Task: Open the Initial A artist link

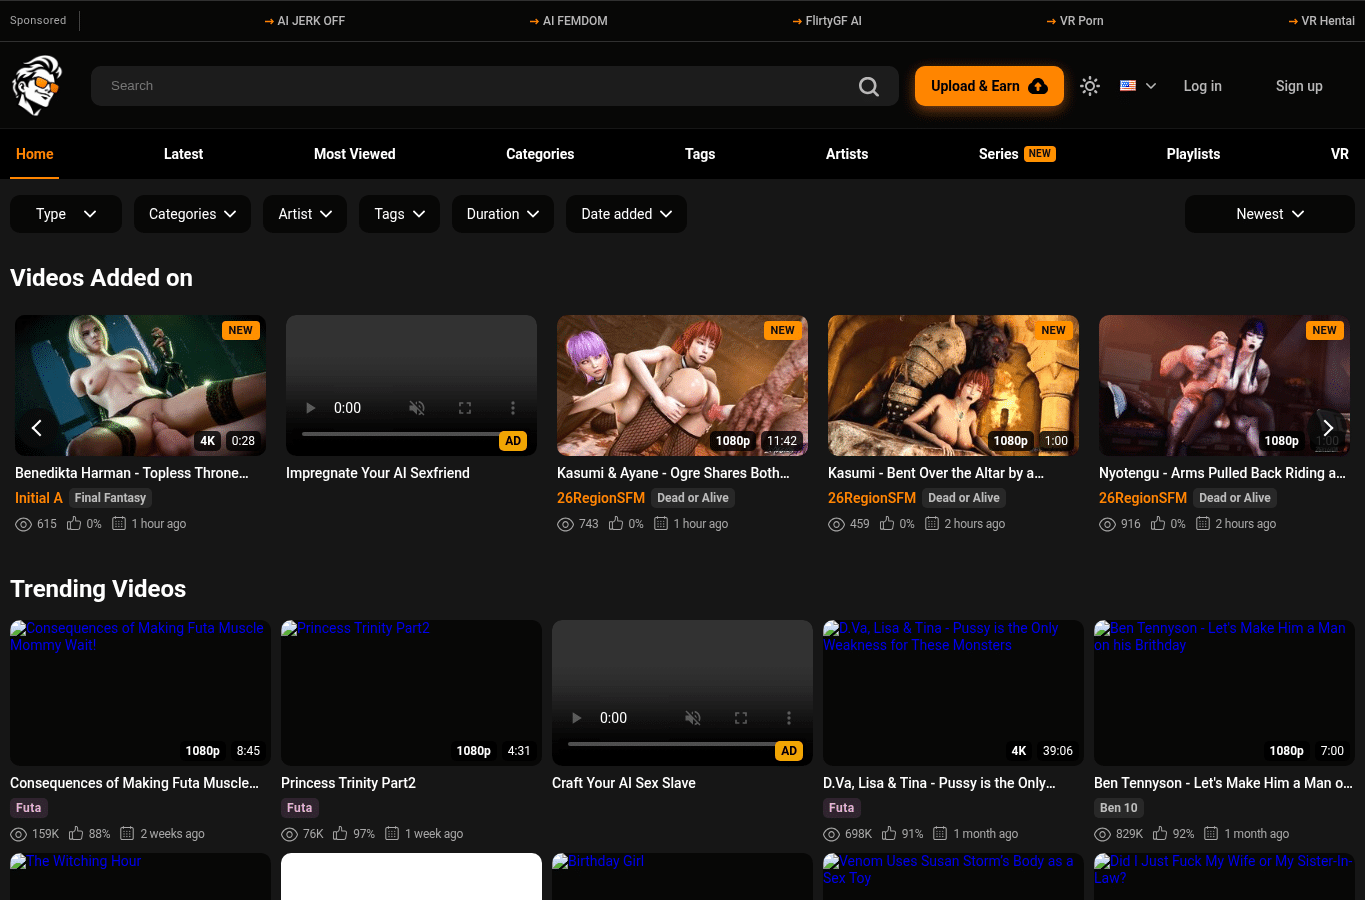Action: [39, 498]
